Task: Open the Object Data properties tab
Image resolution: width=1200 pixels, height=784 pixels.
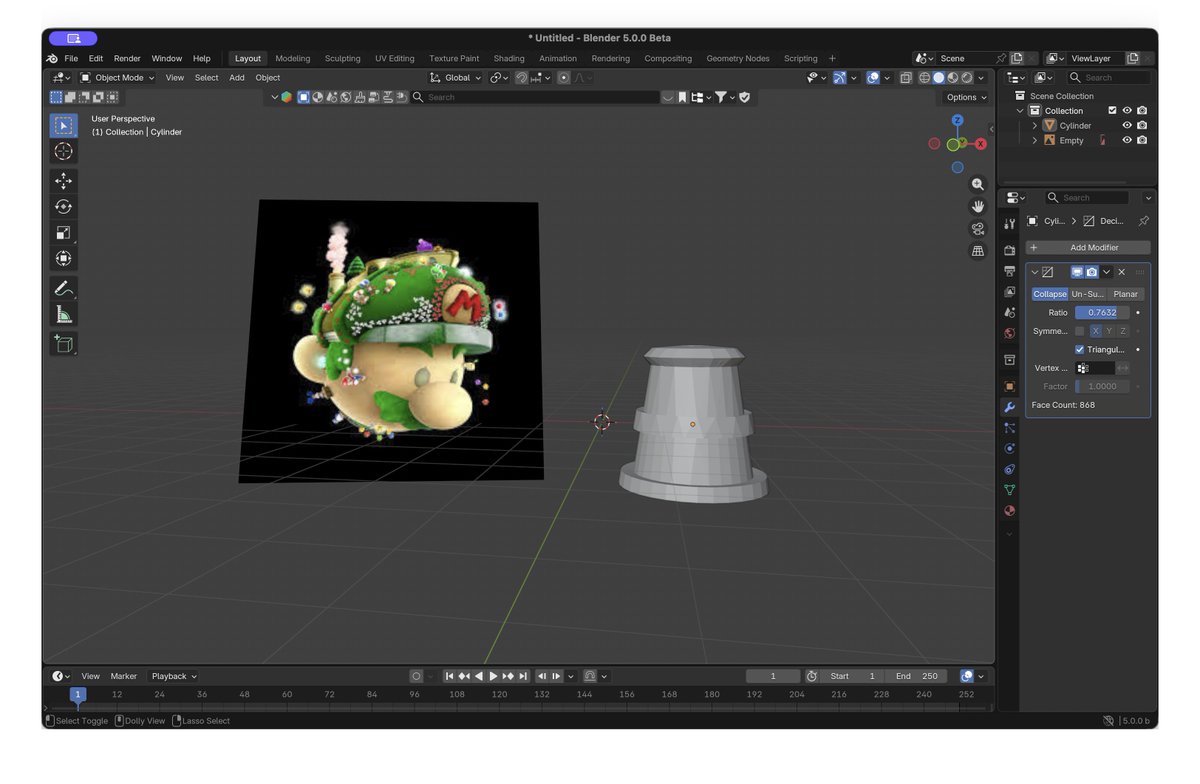Action: (x=1009, y=490)
